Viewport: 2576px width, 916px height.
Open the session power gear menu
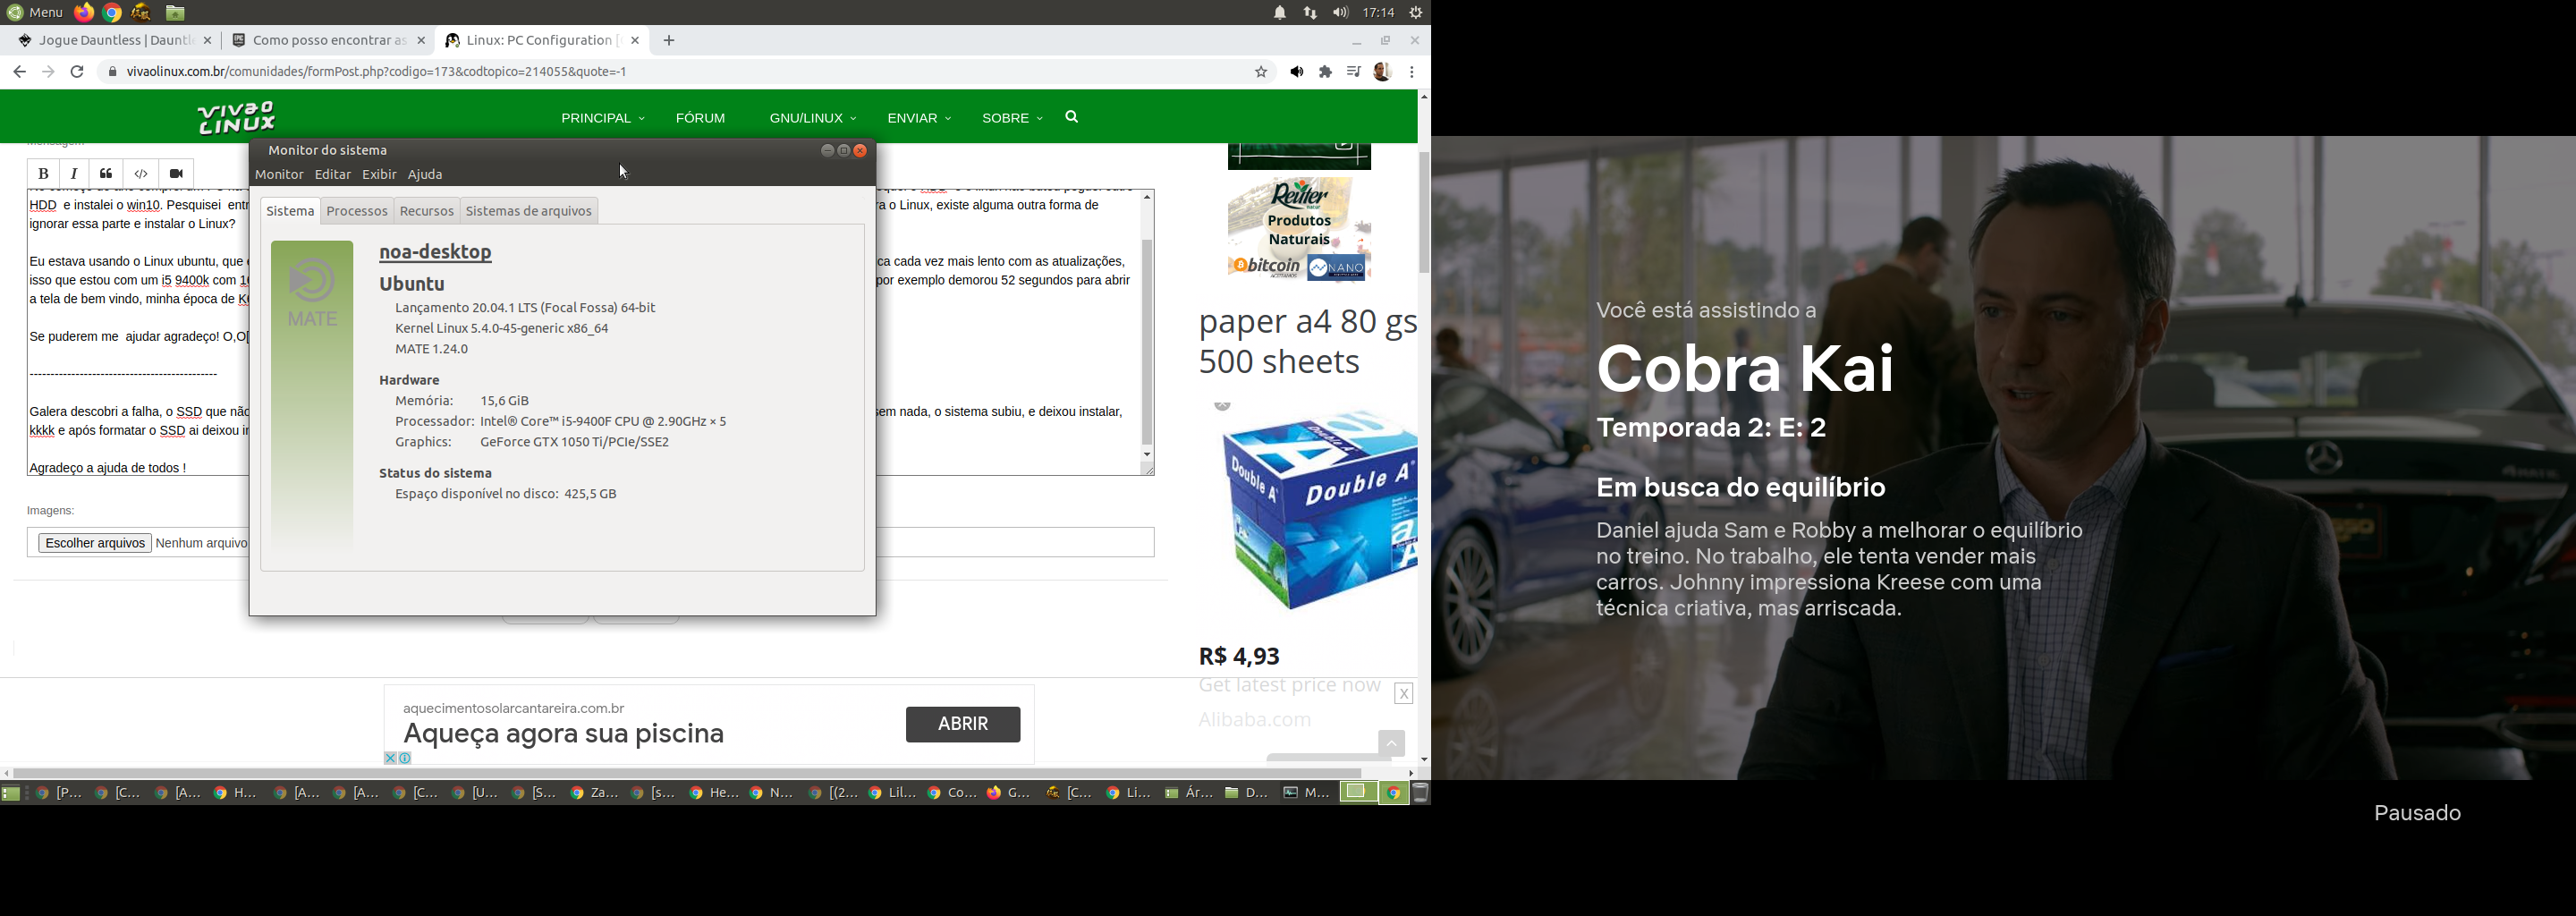[x=1415, y=13]
